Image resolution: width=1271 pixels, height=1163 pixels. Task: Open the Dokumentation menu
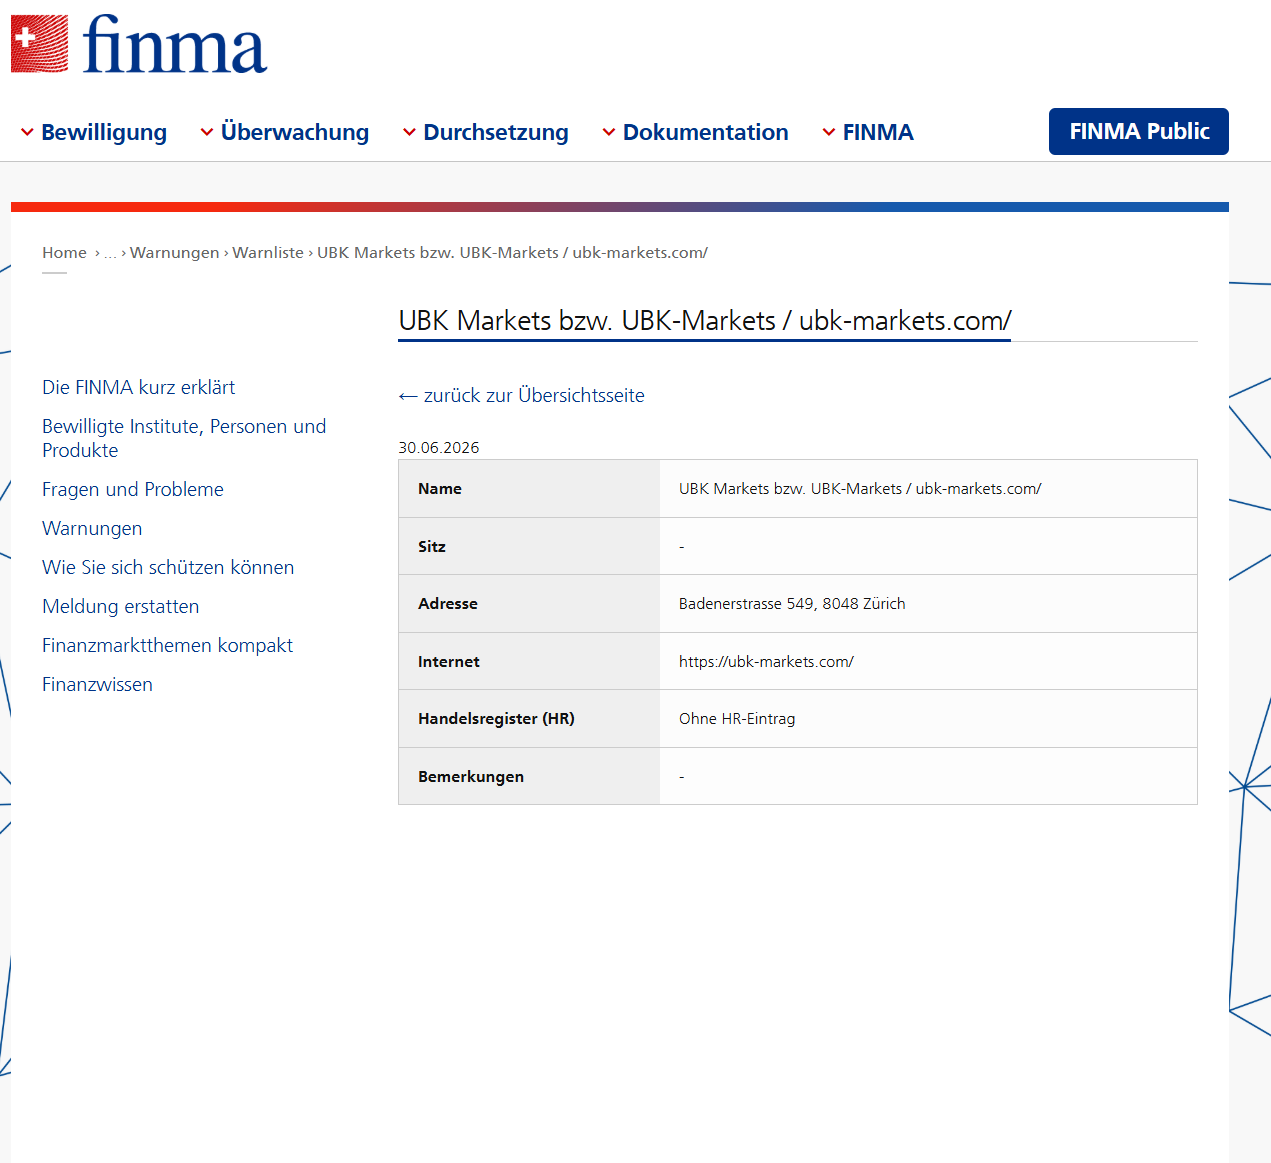tap(695, 132)
